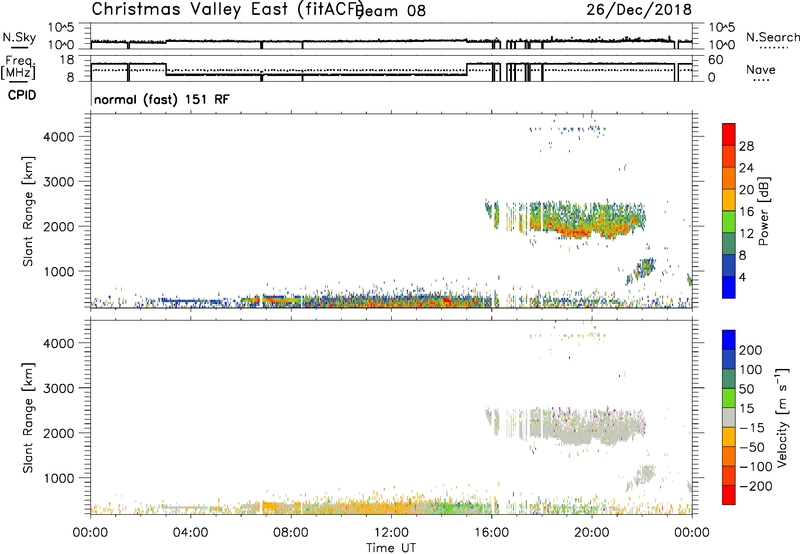800x554 pixels.
Task: Click the '4000' tick on the power panel axis
Action: pyautogui.click(x=59, y=137)
